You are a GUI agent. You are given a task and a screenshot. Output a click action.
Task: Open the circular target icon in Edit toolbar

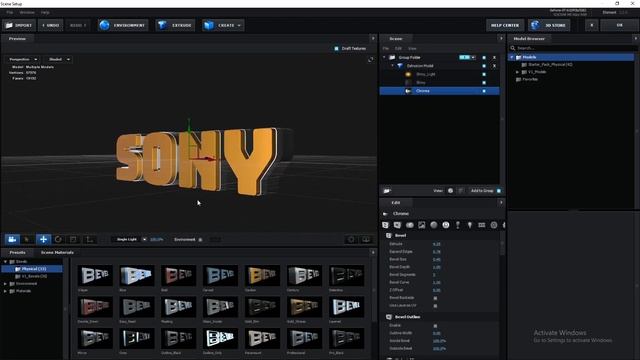click(494, 225)
